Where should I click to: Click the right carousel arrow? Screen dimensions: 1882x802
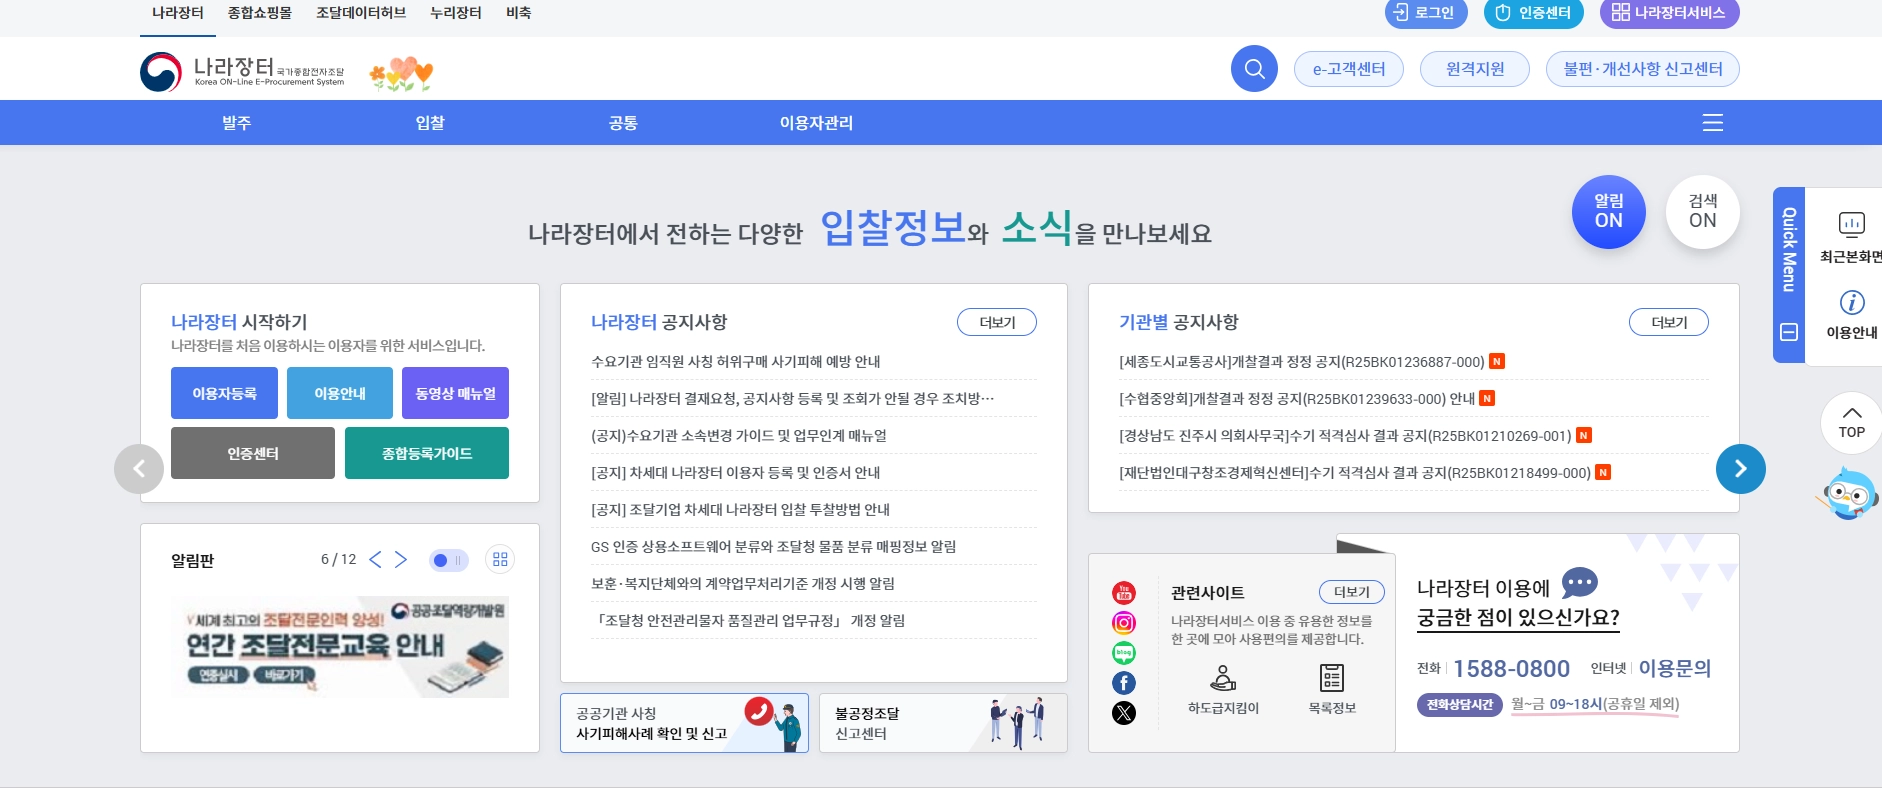(1741, 469)
